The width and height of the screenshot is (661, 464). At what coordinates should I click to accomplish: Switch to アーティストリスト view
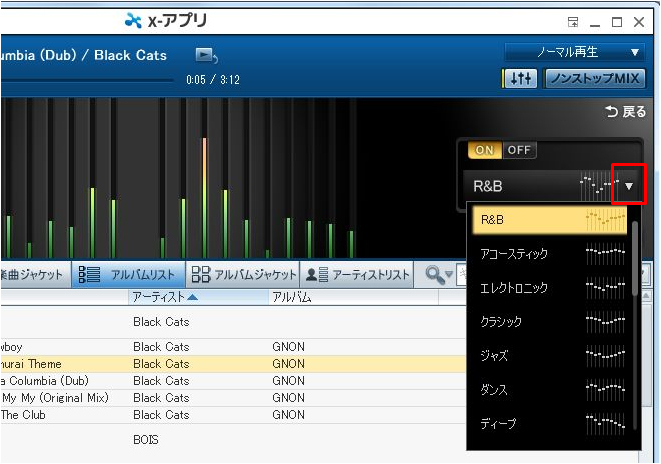[x=358, y=274]
